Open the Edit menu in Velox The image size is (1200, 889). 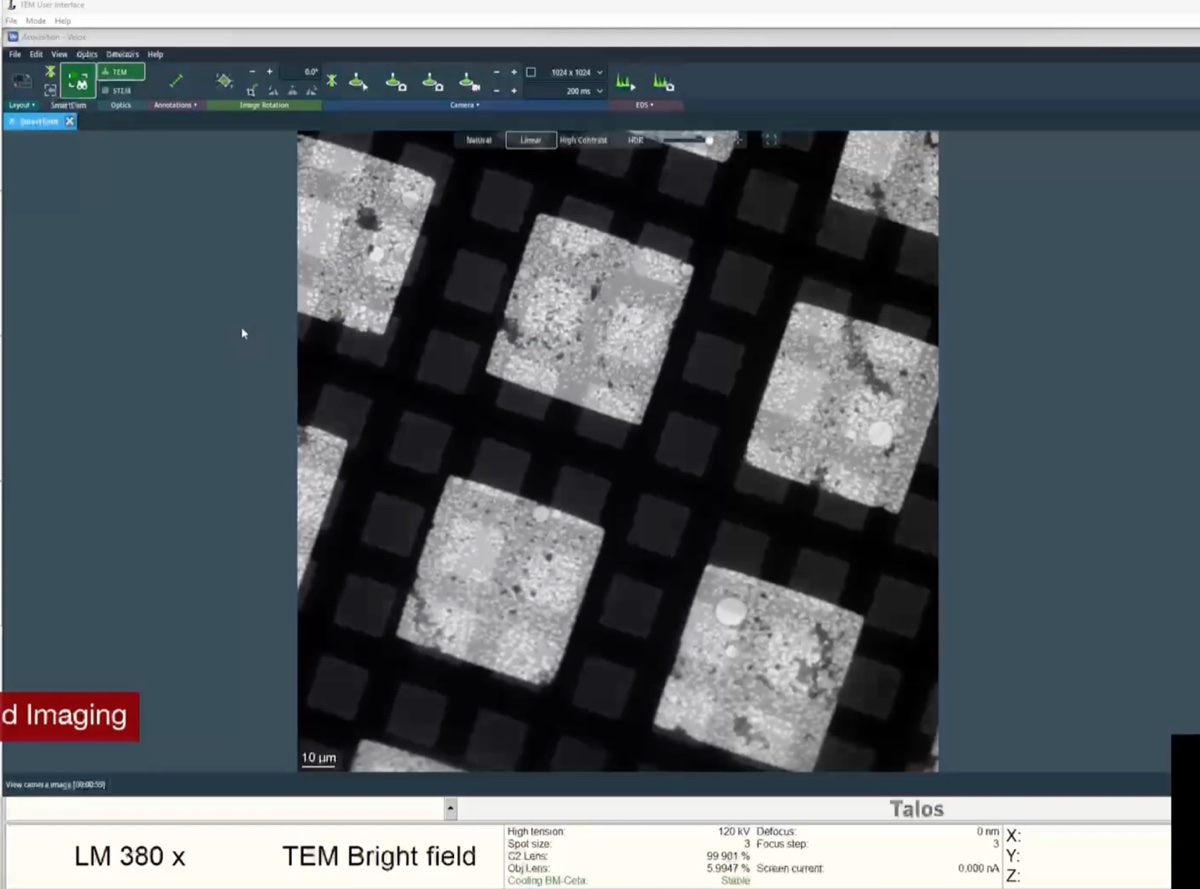coord(36,54)
